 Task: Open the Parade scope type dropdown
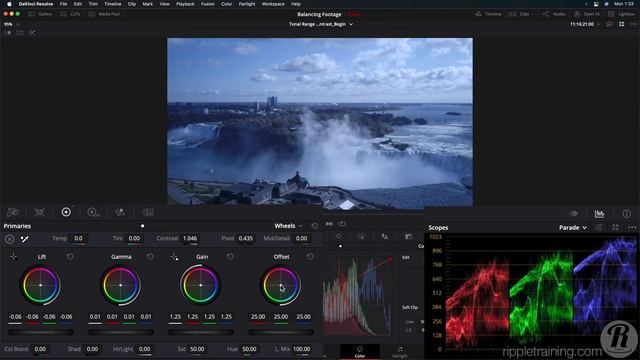[x=573, y=228]
